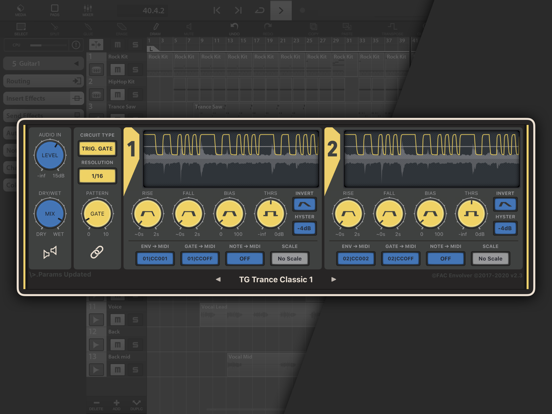Screen dimensions: 552x414
Task: Click the link chain icon under Gate knob
Action: click(x=97, y=252)
